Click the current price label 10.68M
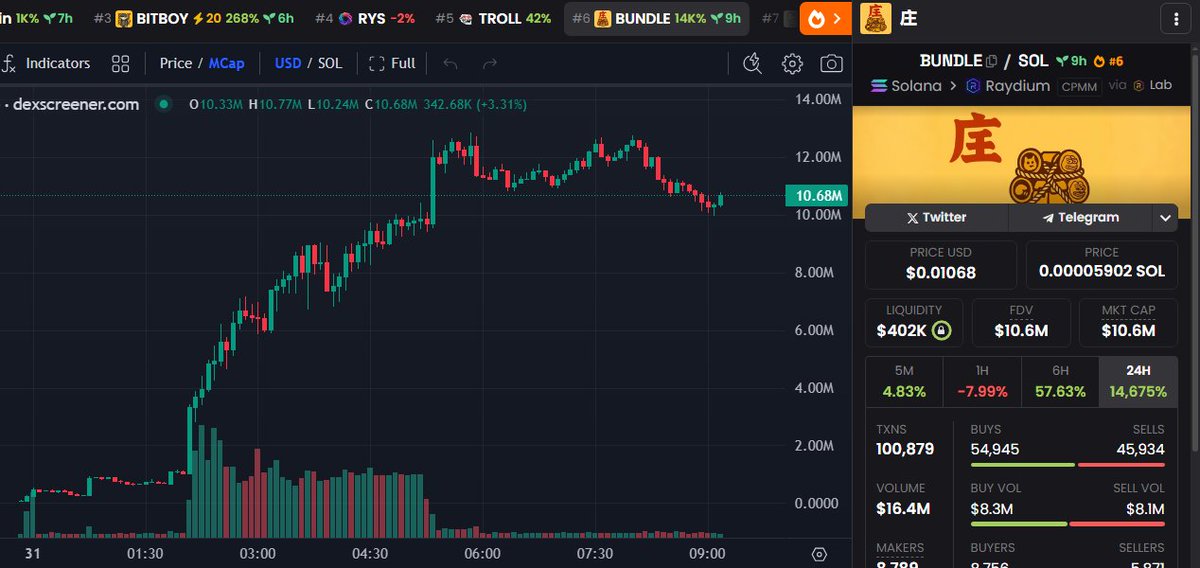The height and width of the screenshot is (568, 1200). click(x=817, y=195)
